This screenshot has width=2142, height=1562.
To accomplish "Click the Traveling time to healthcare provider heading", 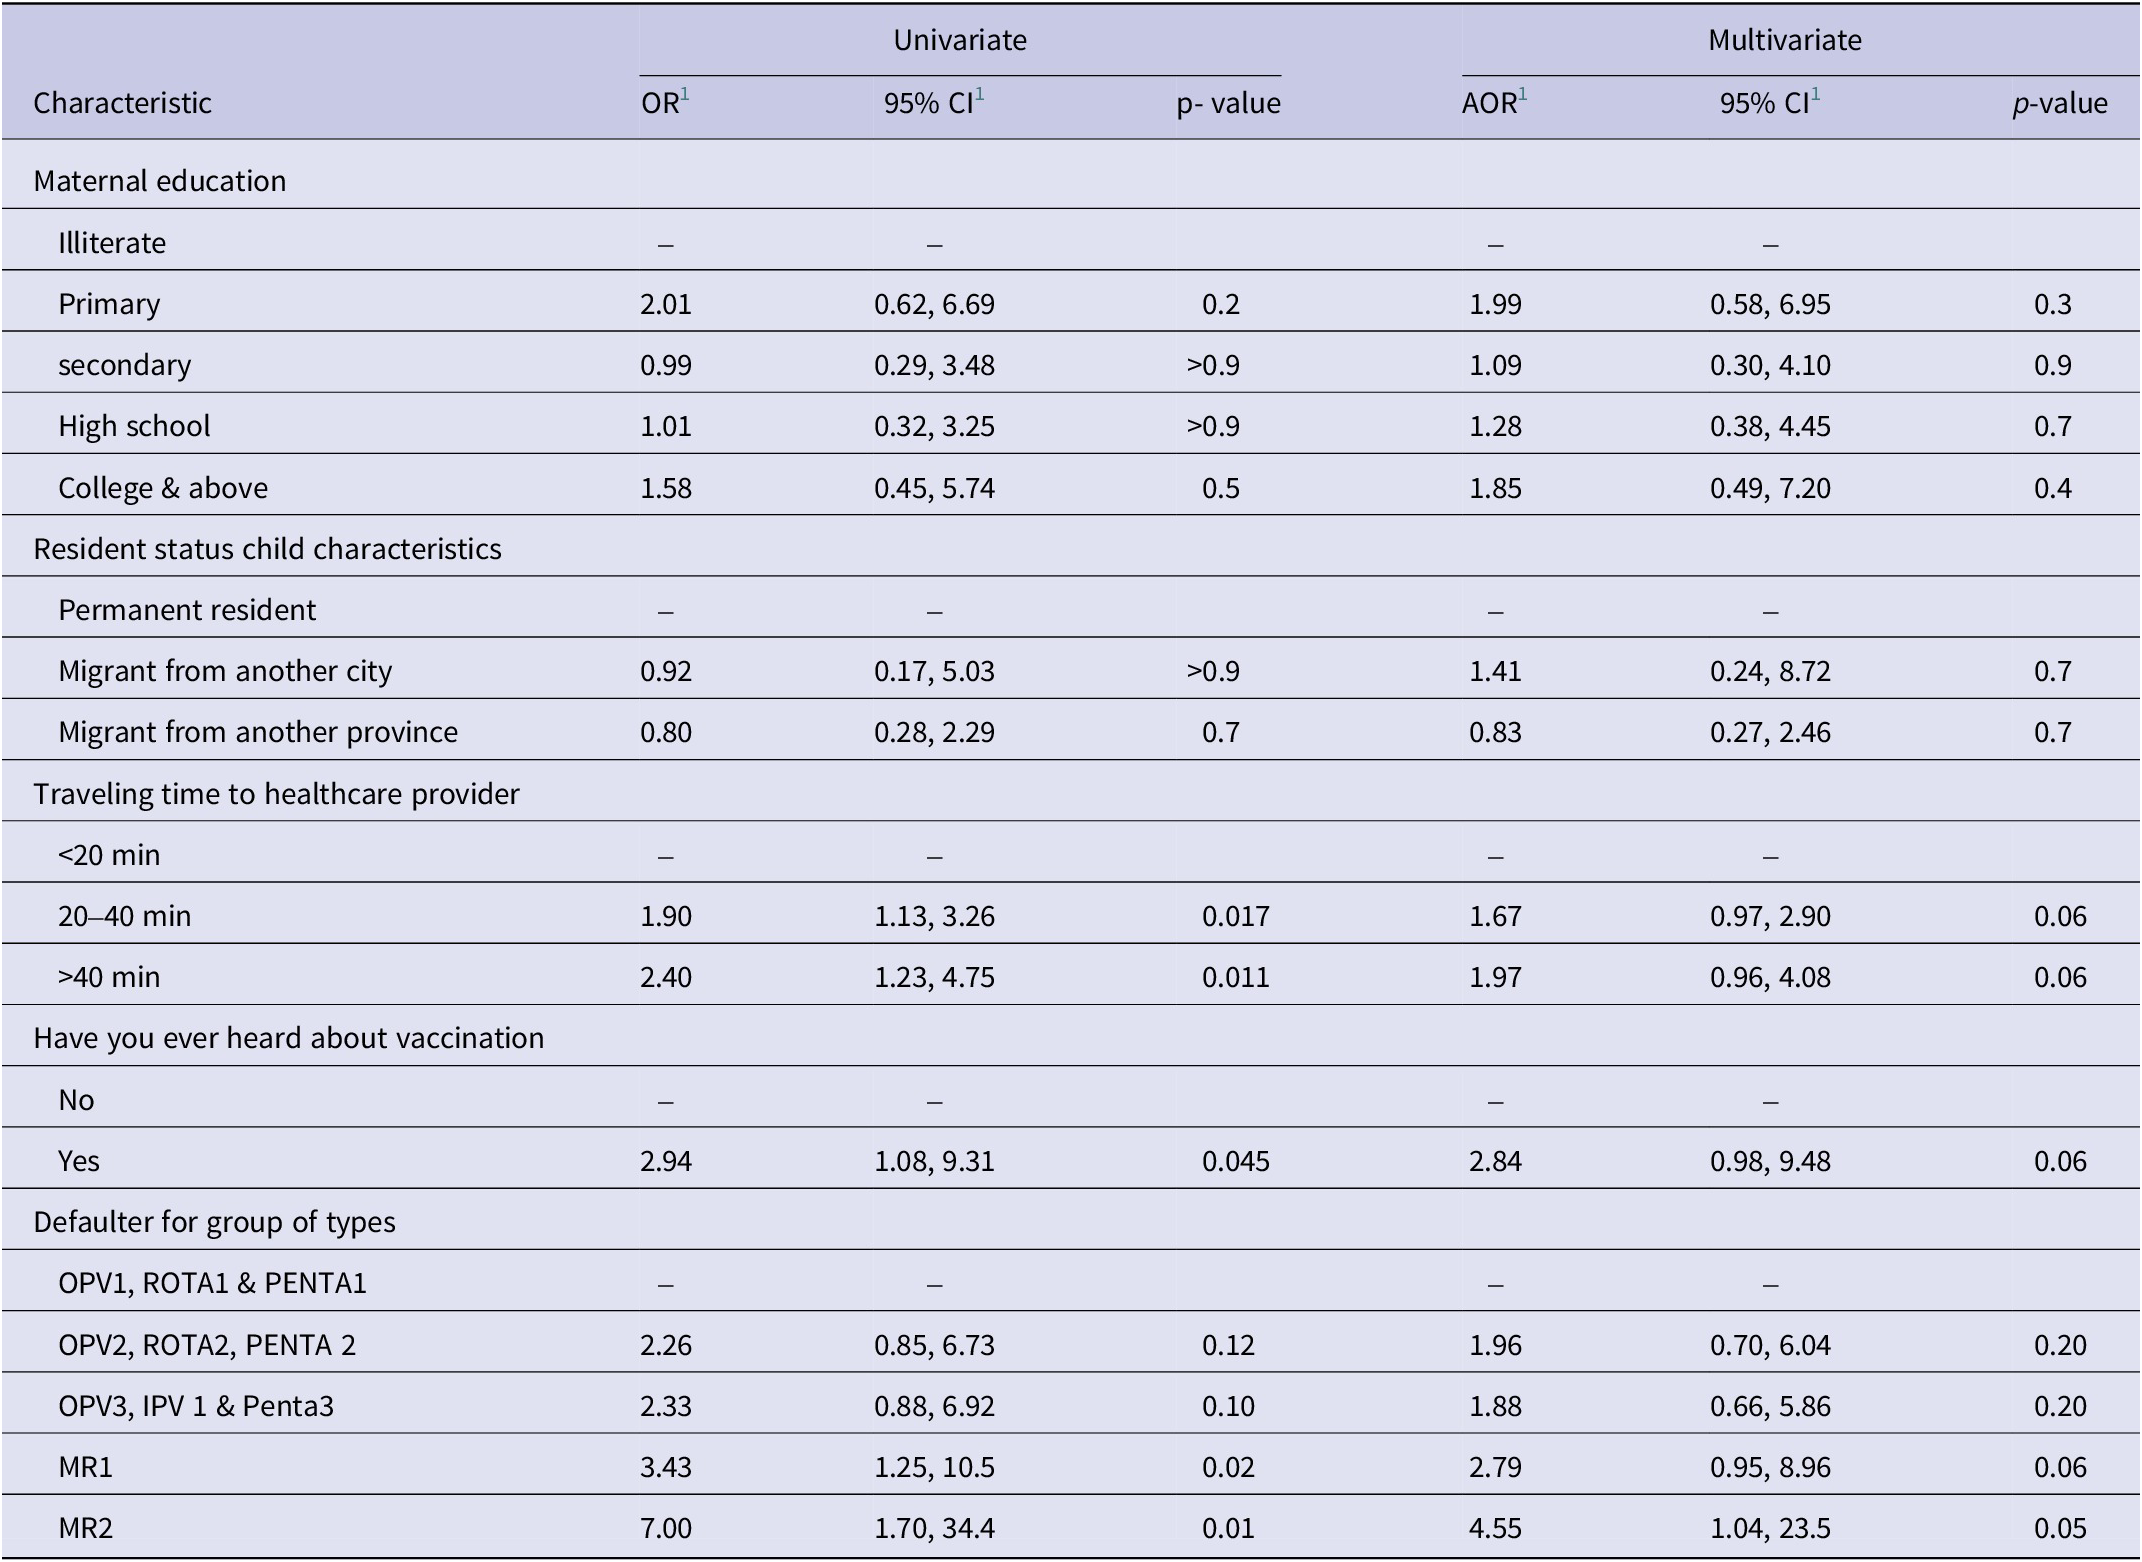I will (x=277, y=794).
